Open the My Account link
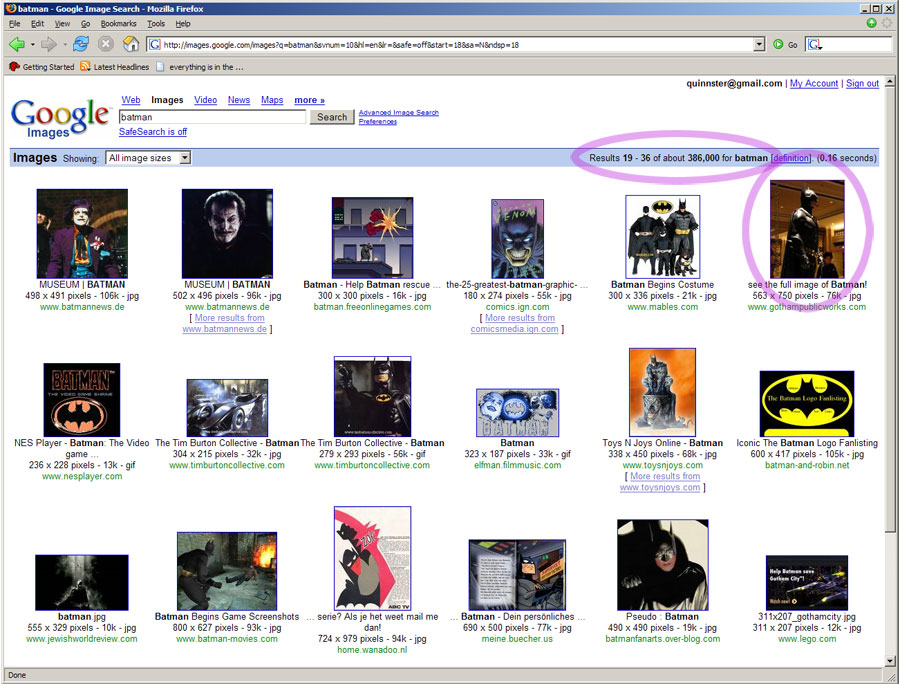 814,83
